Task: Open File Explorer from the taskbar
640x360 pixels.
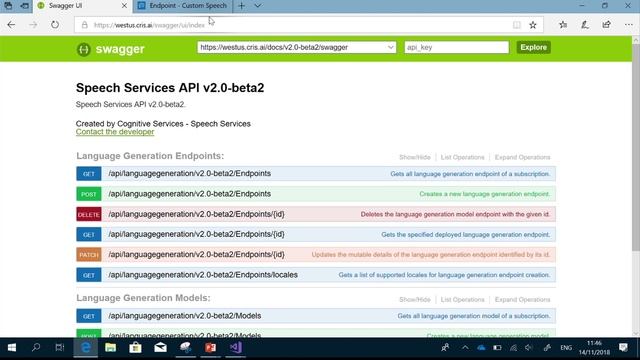Action: click(111, 348)
